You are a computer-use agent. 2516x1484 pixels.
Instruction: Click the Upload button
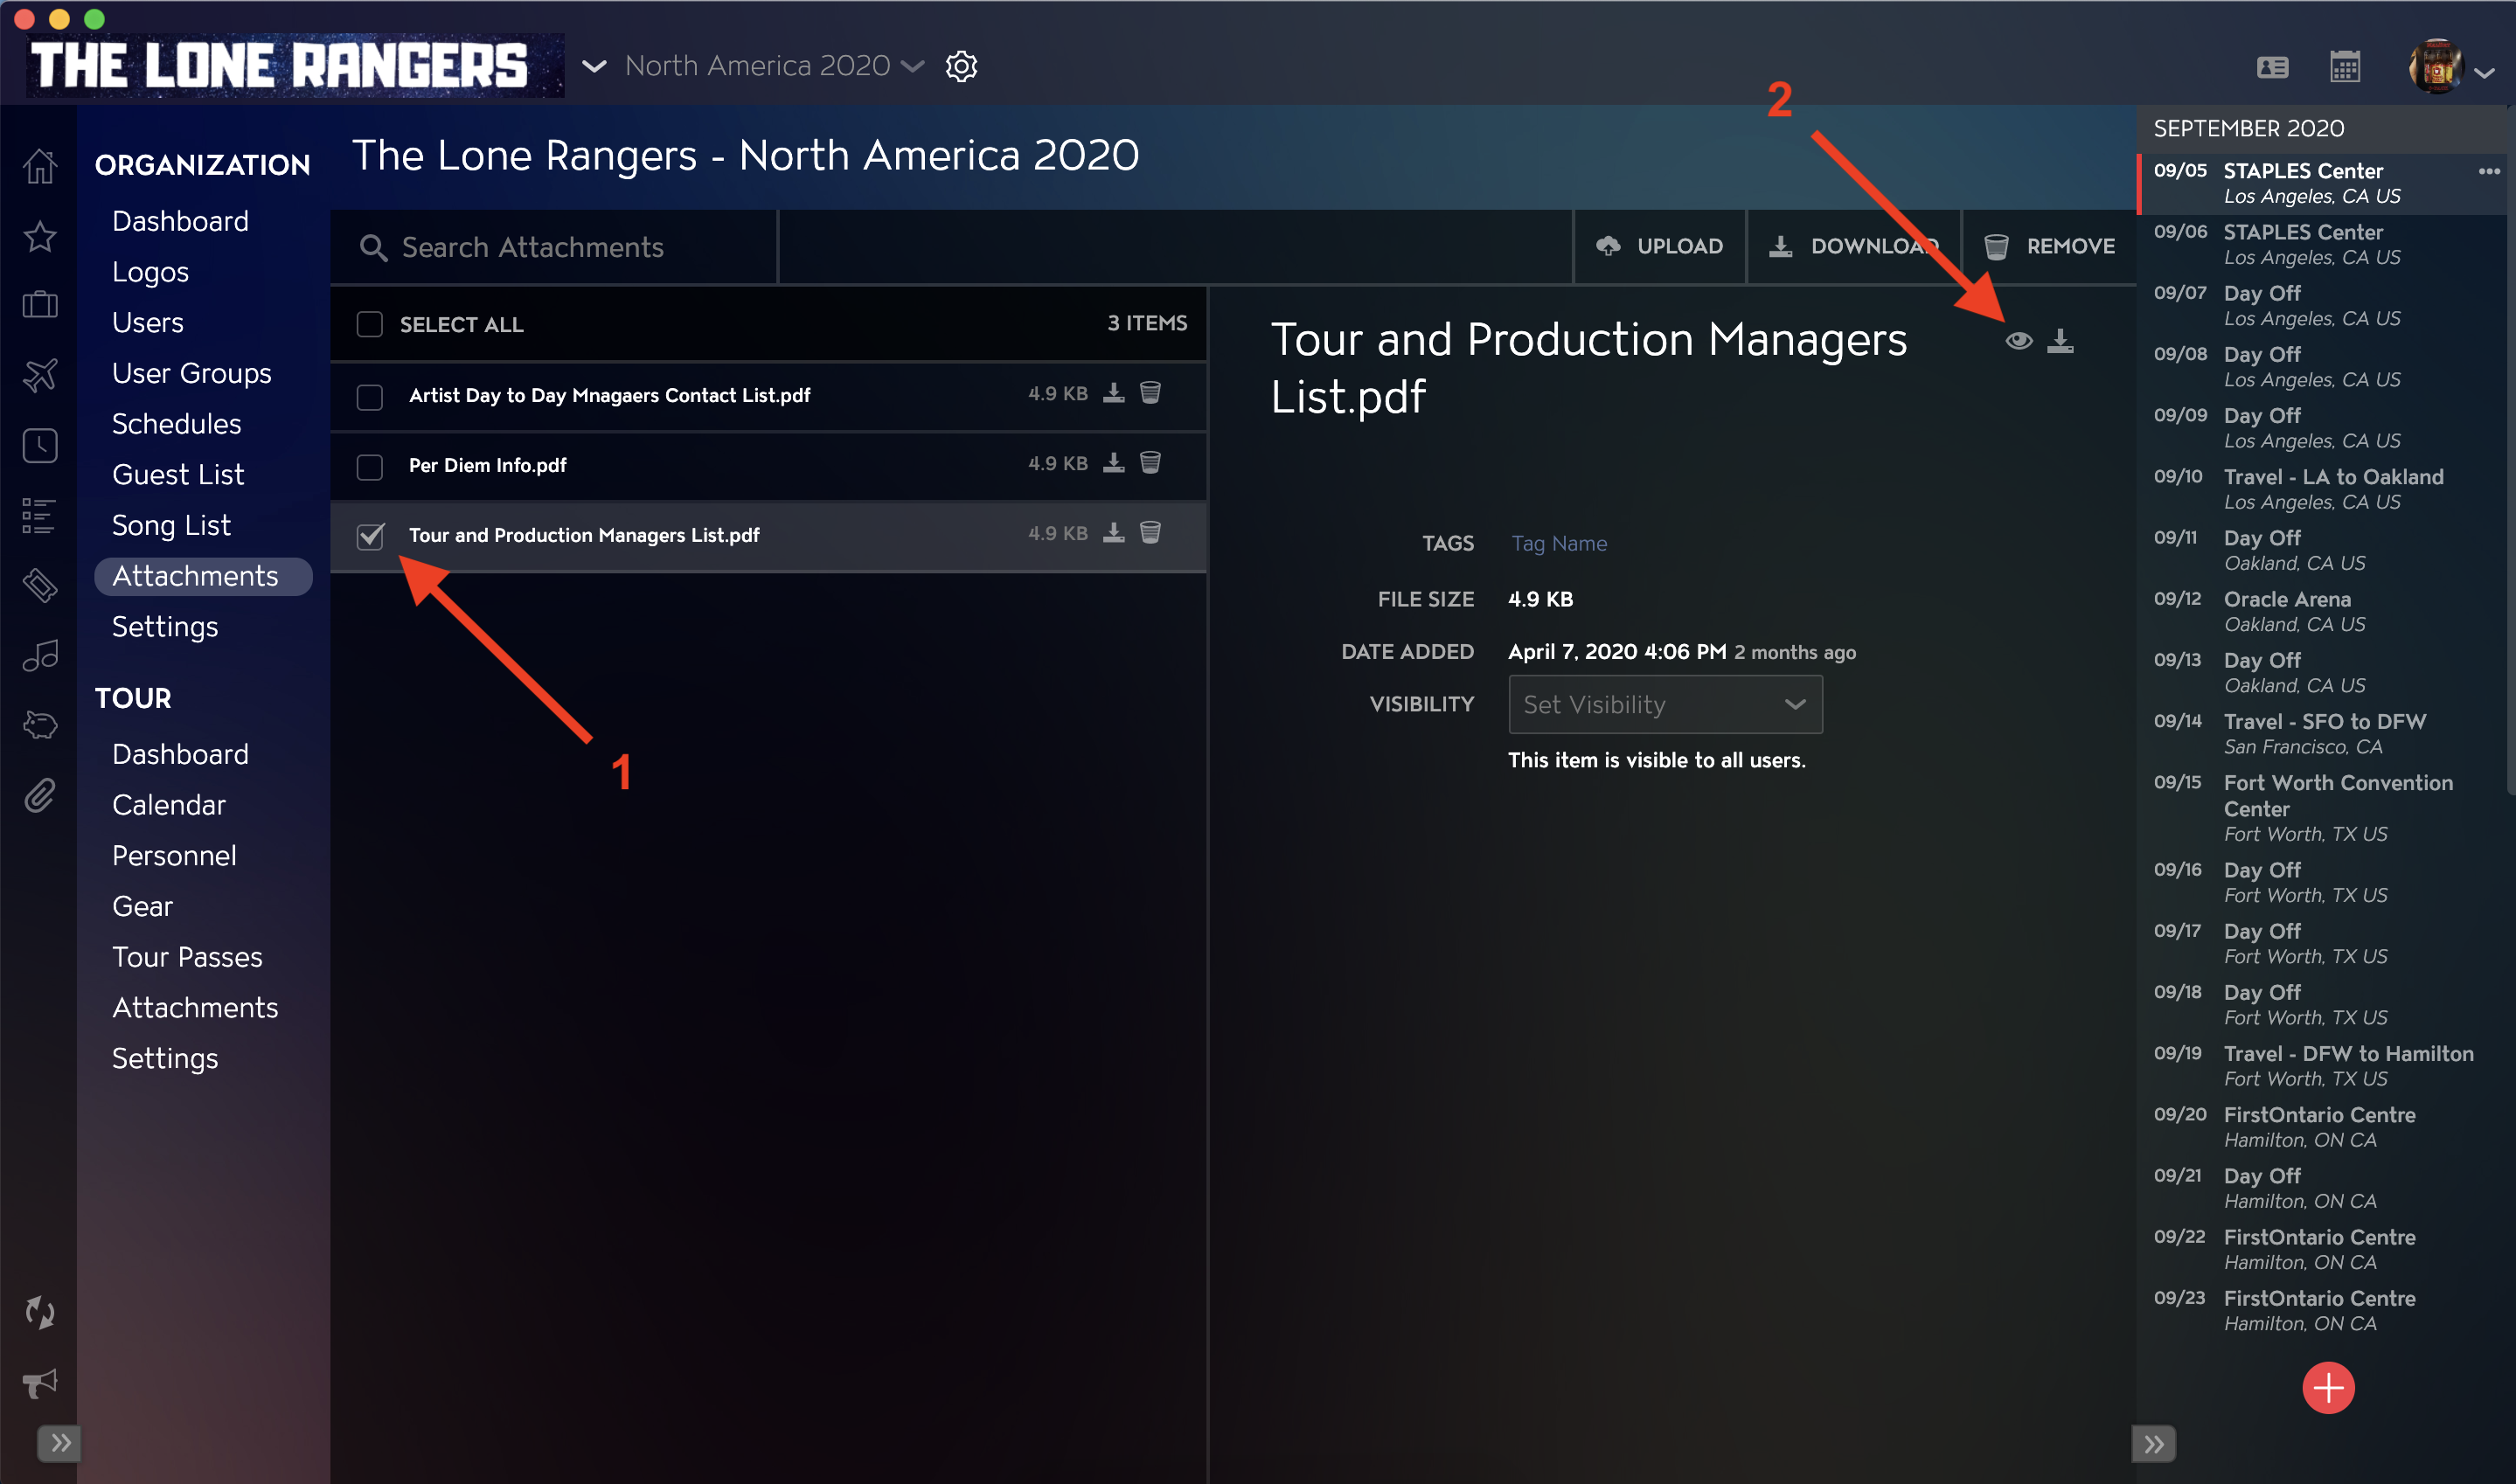(1660, 246)
